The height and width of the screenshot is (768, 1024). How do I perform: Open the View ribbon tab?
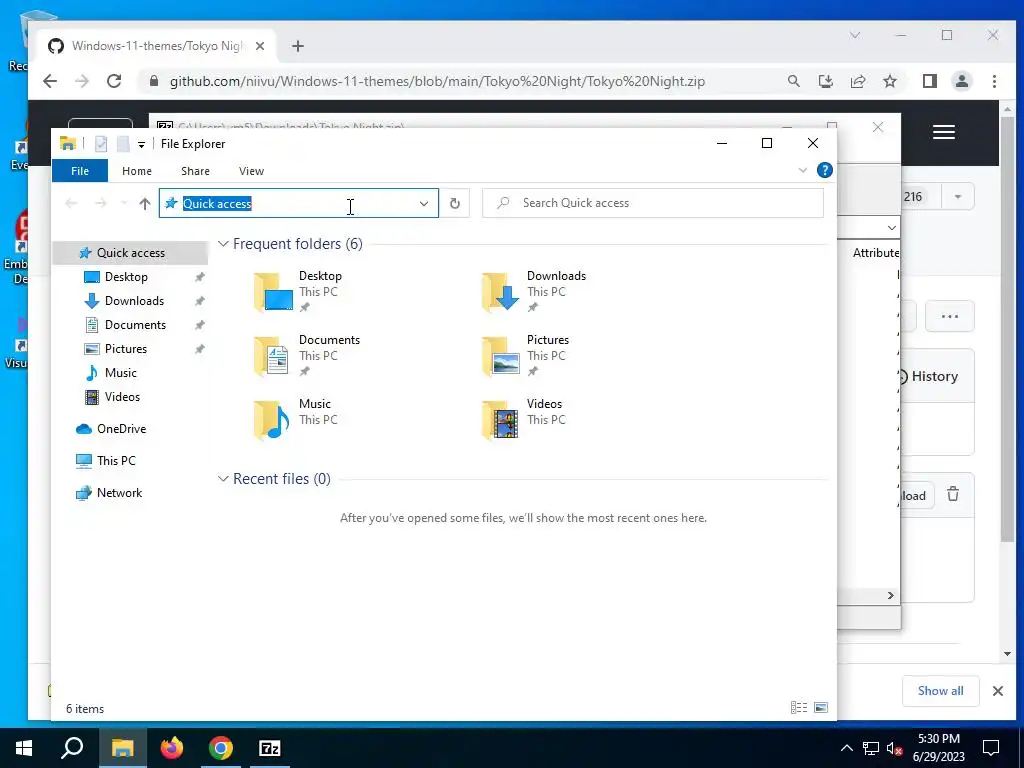coord(251,171)
